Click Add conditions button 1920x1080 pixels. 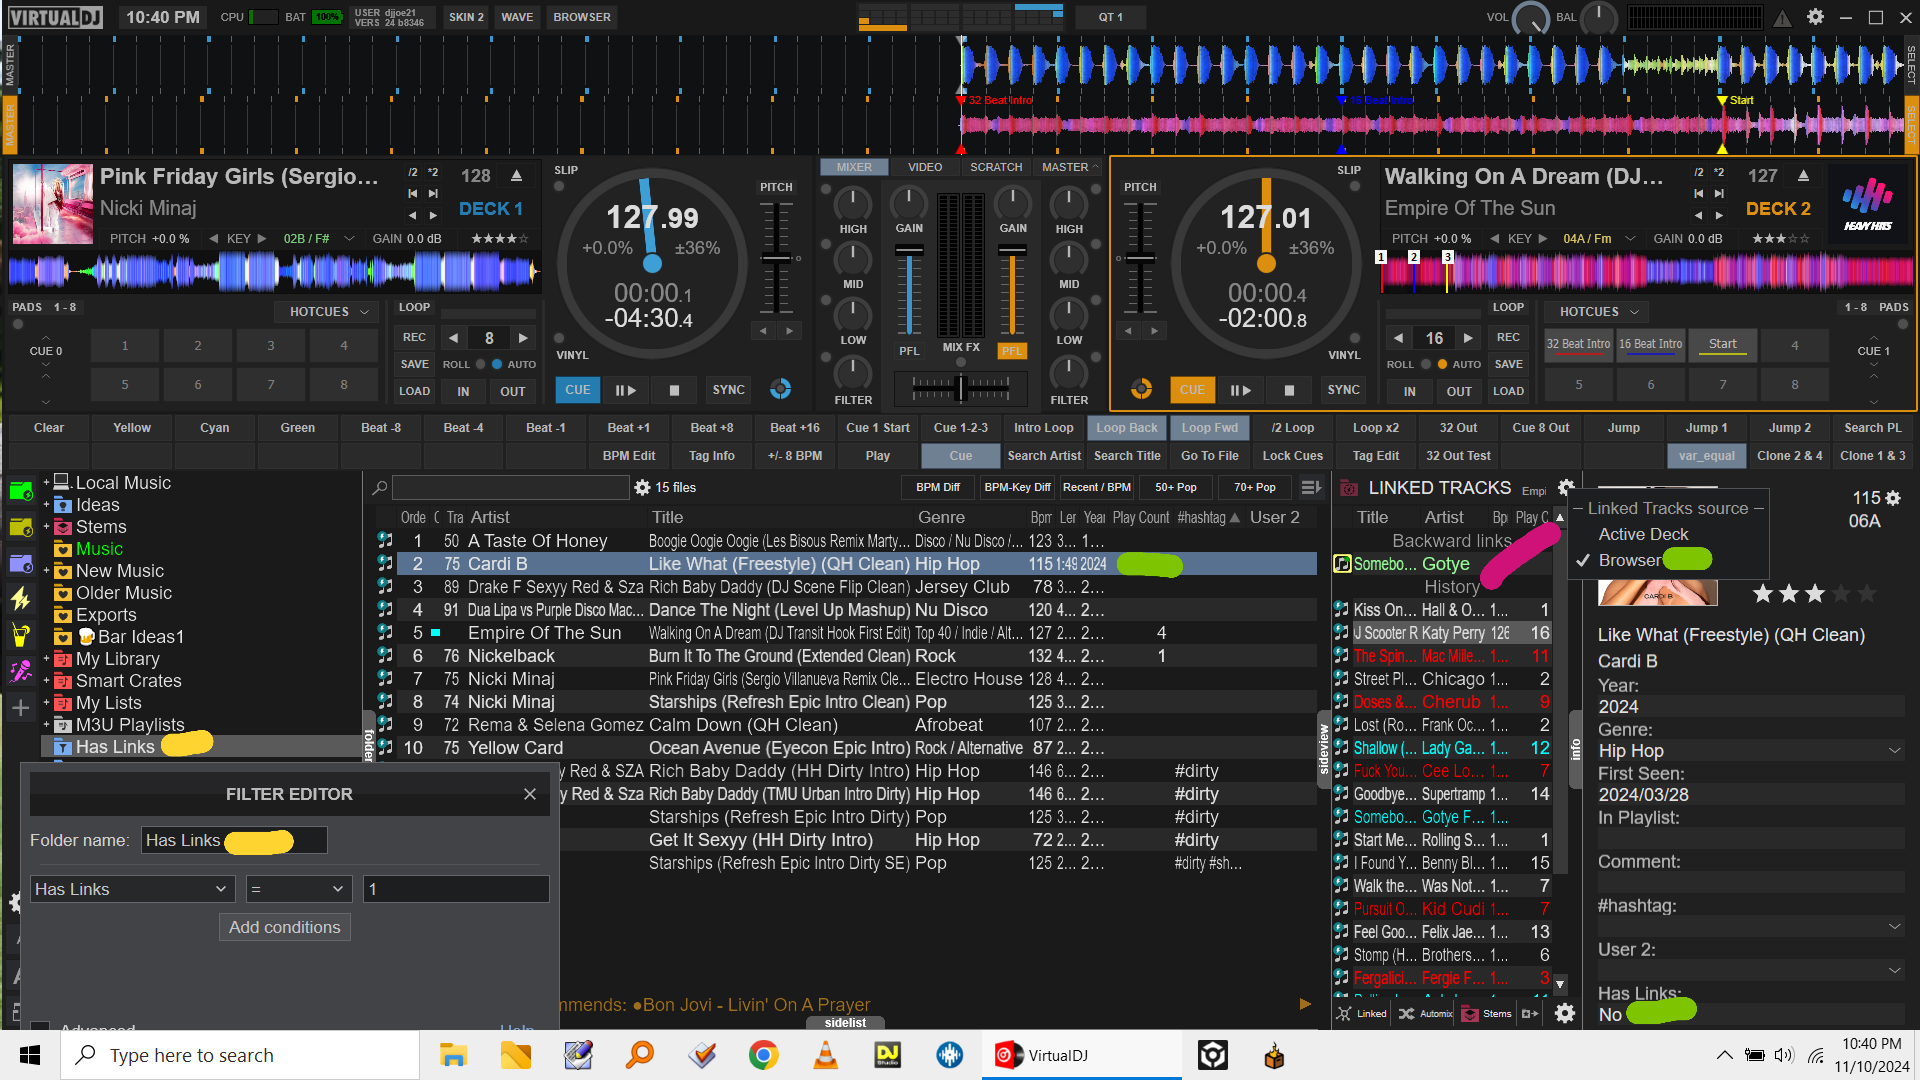284,927
